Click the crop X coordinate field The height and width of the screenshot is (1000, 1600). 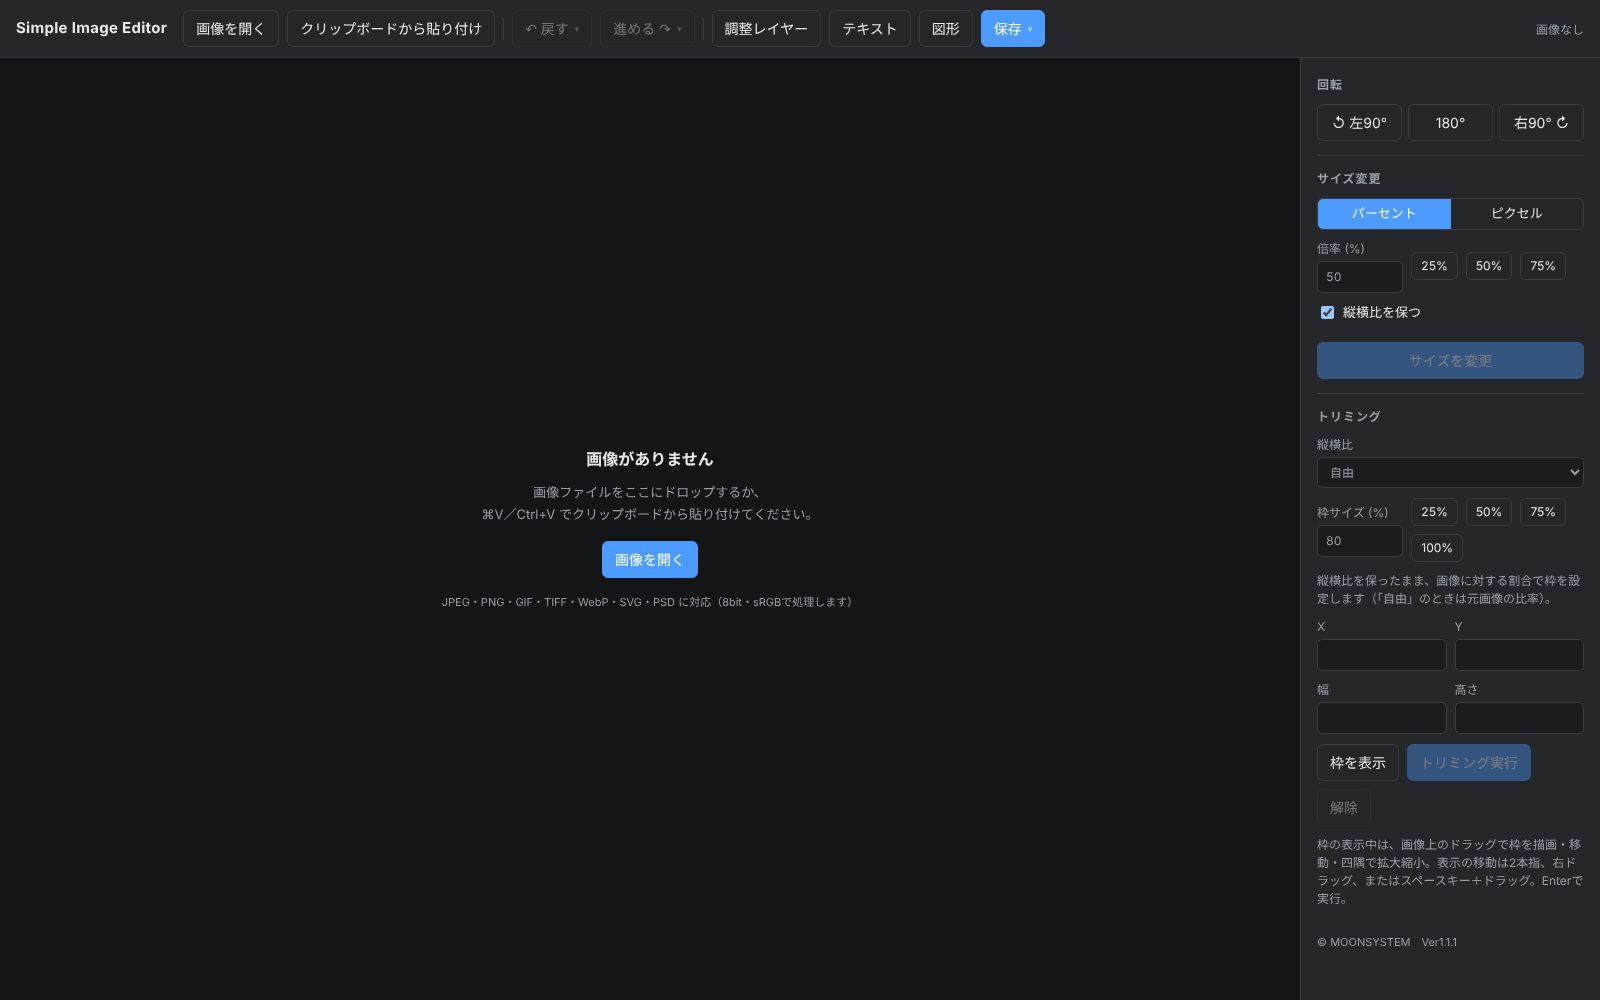tap(1381, 655)
